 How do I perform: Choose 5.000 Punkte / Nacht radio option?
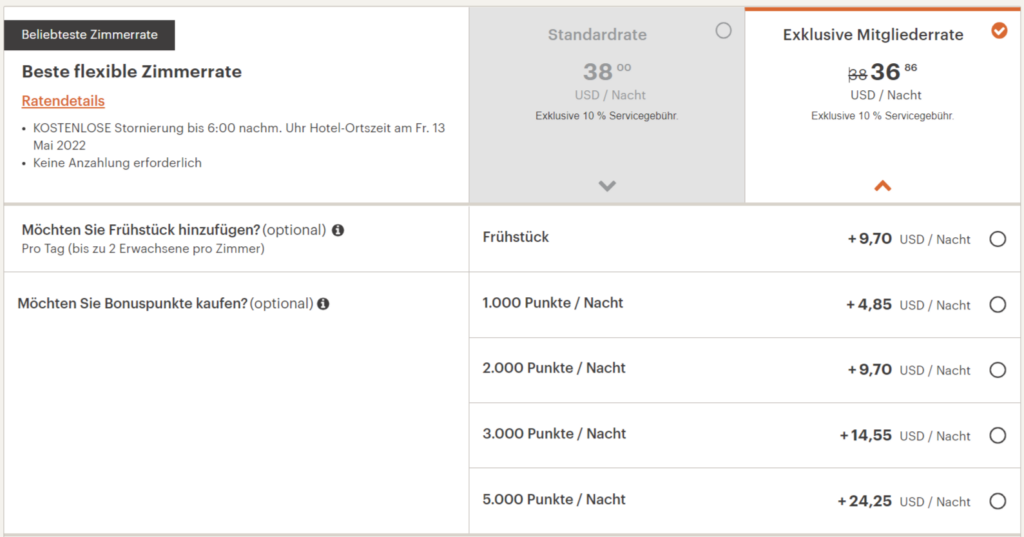[997, 501]
